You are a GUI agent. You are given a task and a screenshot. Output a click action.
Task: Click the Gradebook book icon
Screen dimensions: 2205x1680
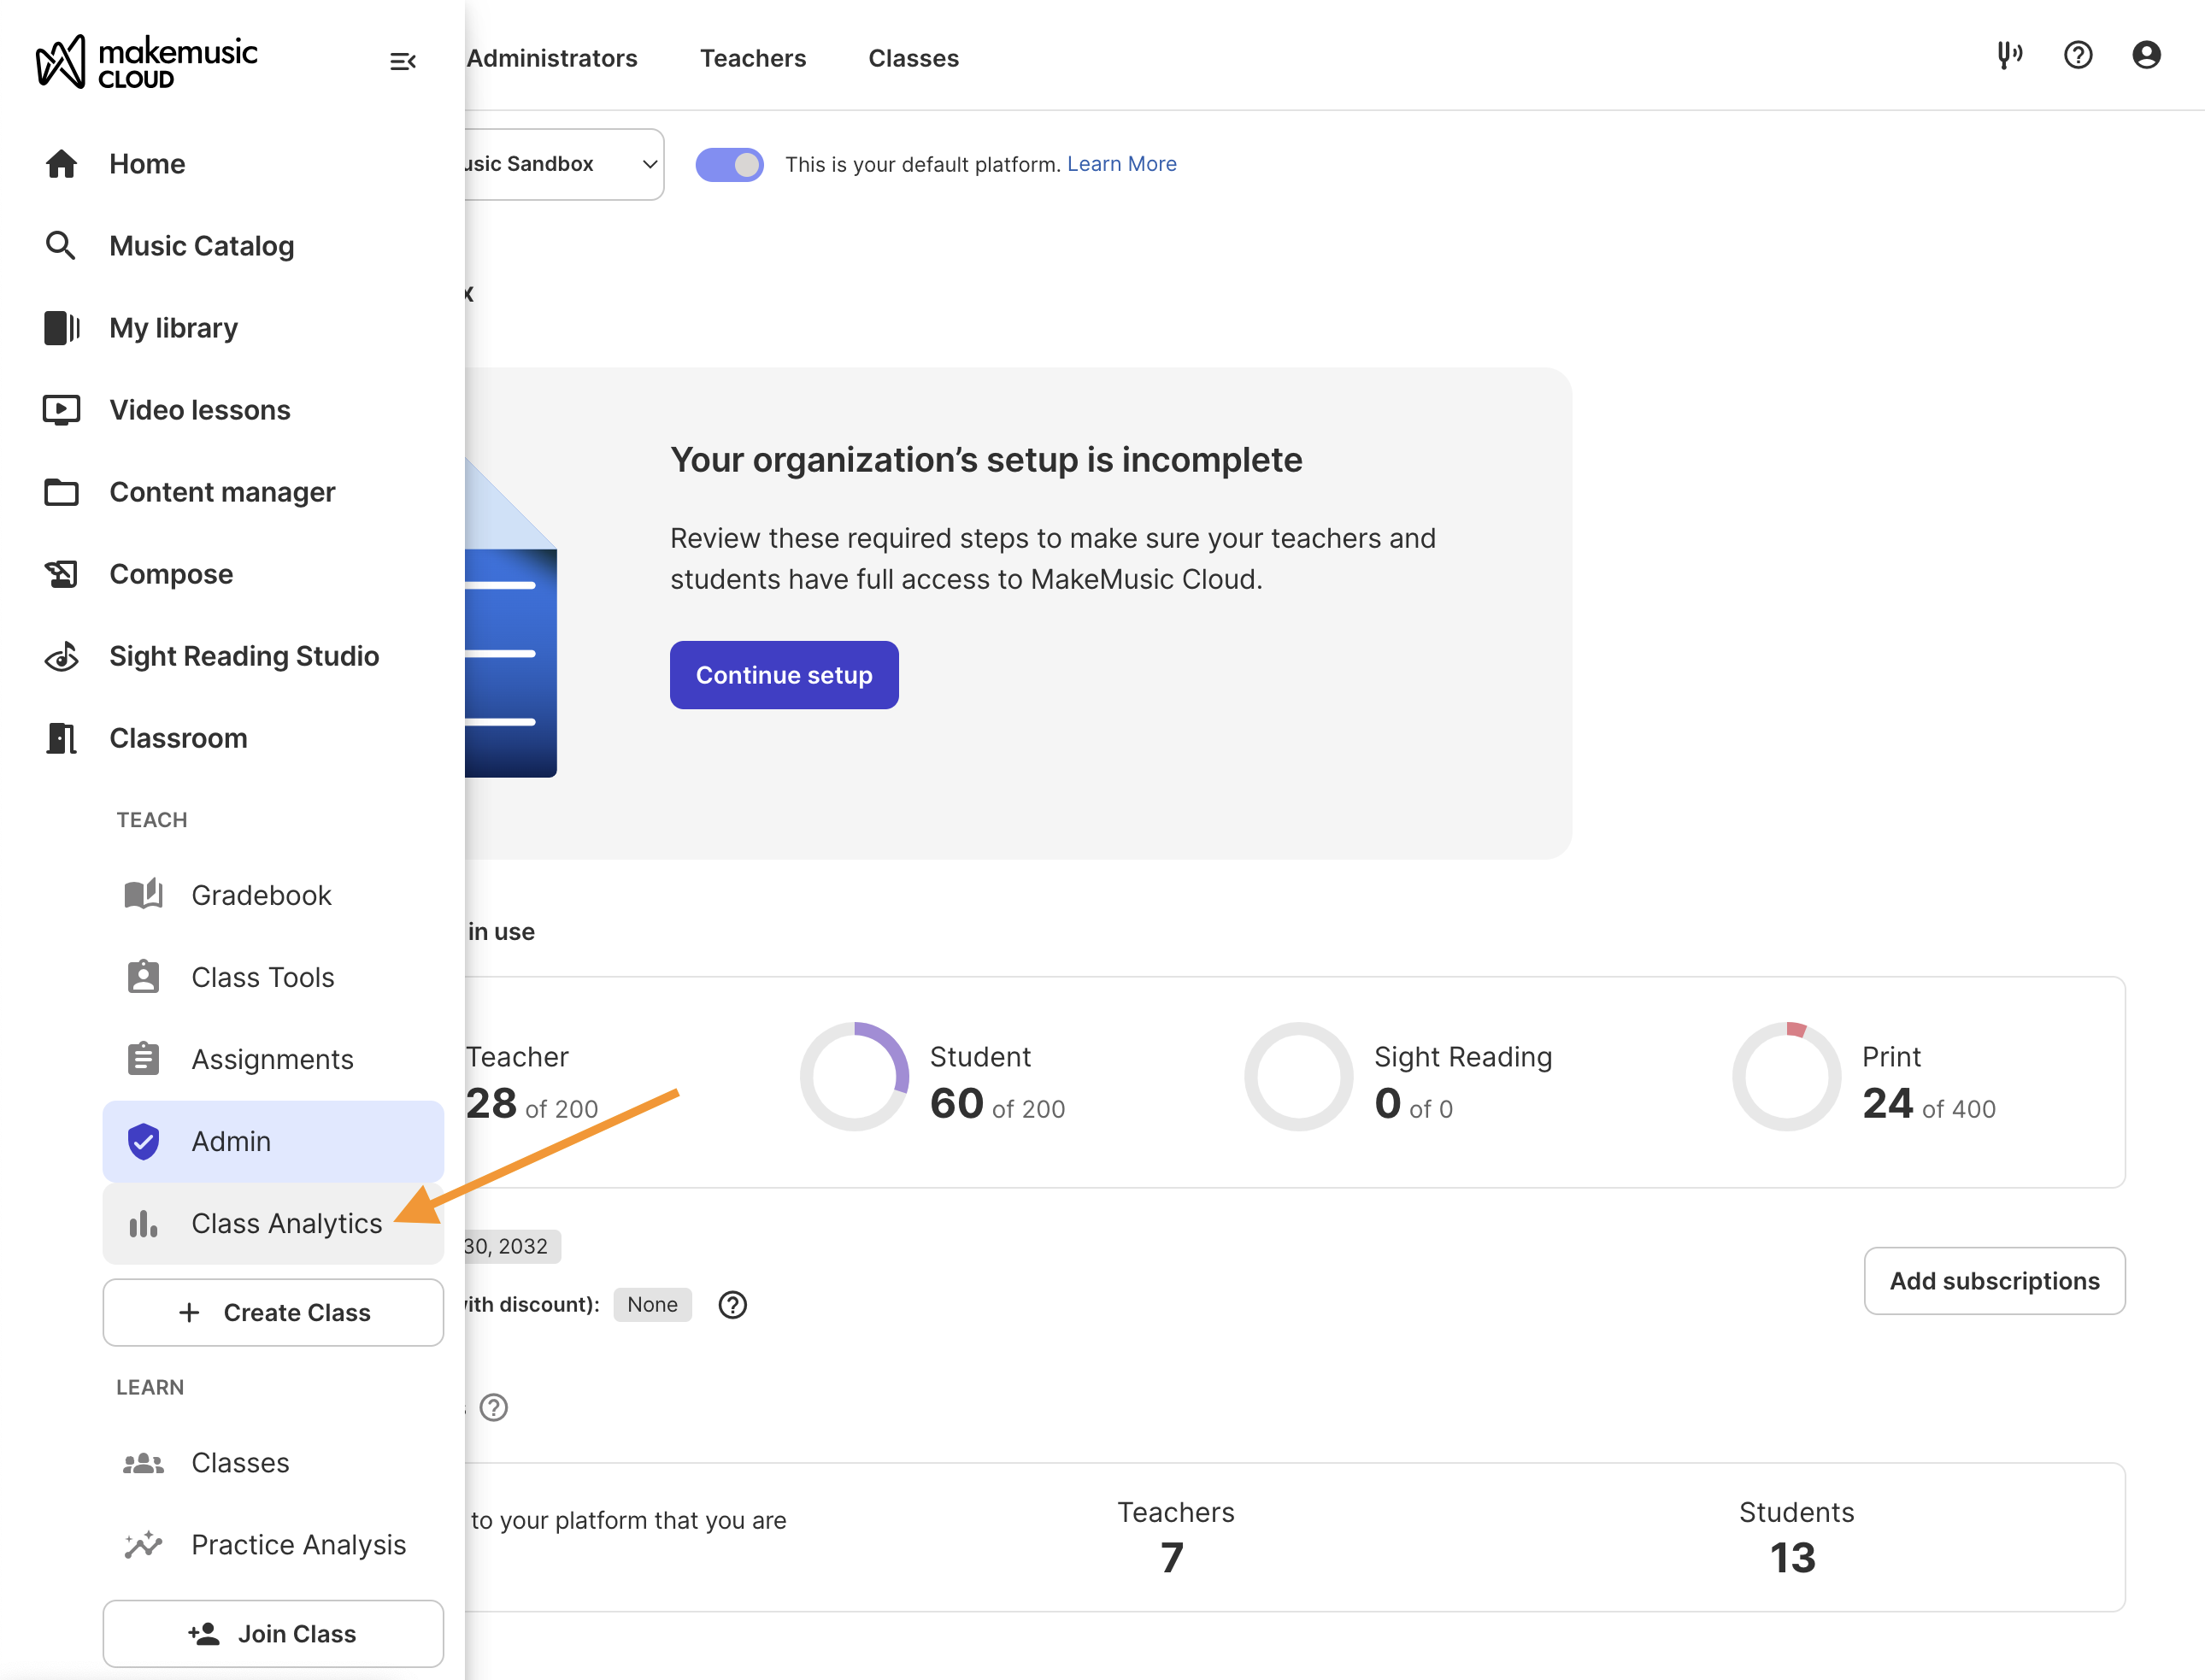[x=143, y=895]
